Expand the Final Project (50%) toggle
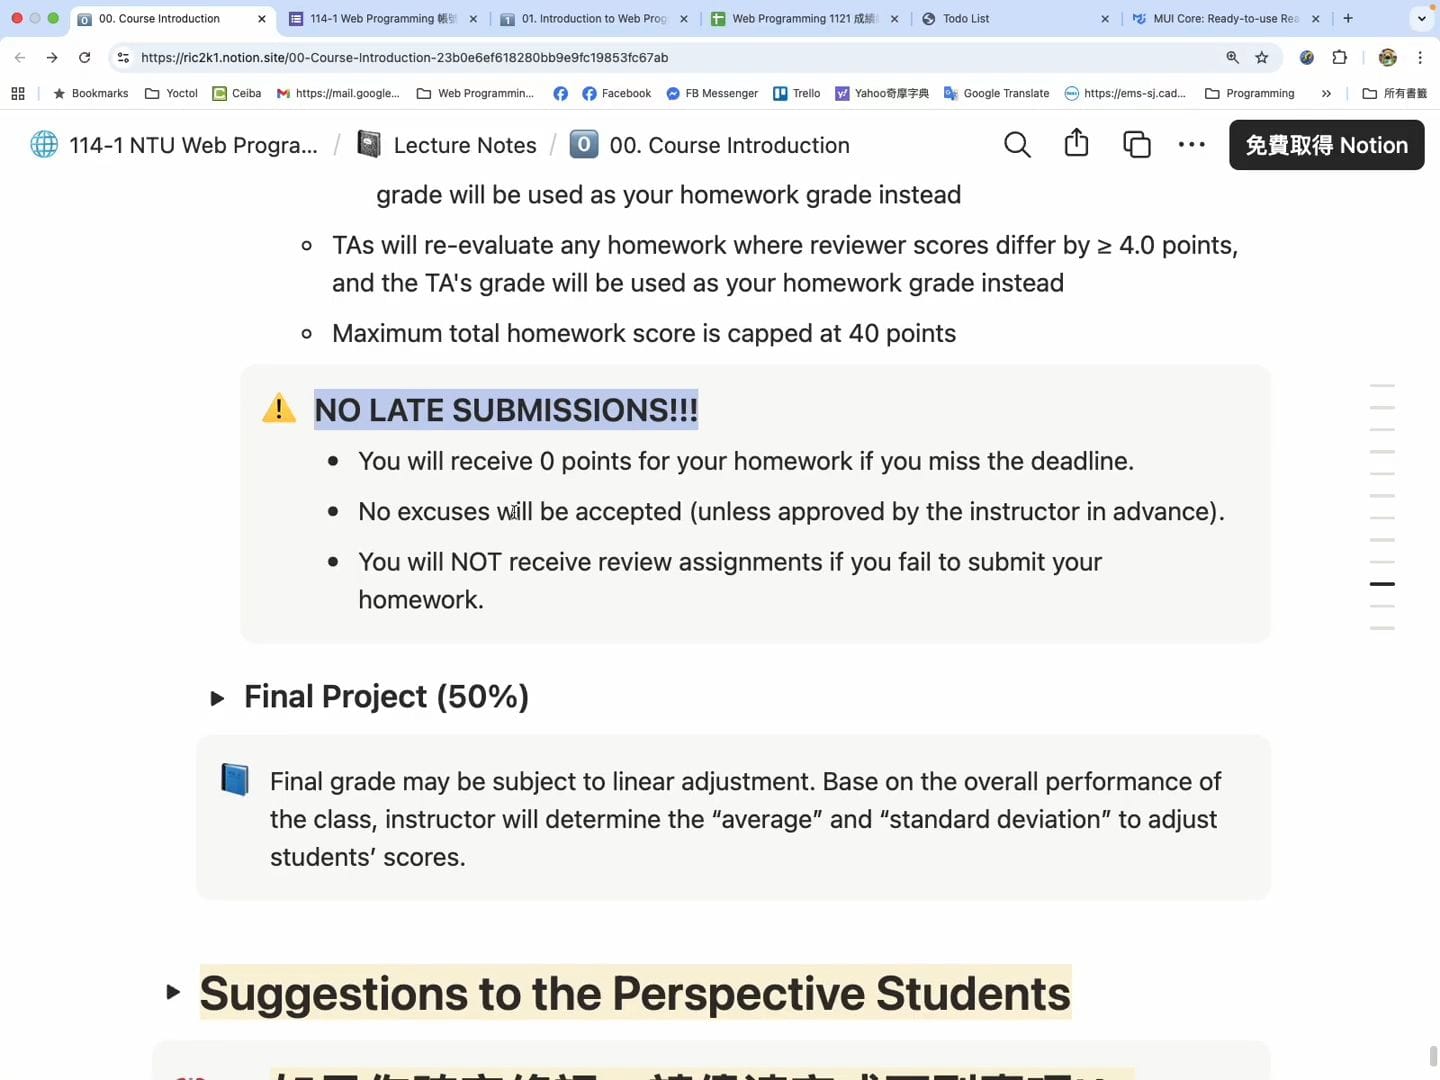Viewport: 1440px width, 1080px height. pos(217,698)
